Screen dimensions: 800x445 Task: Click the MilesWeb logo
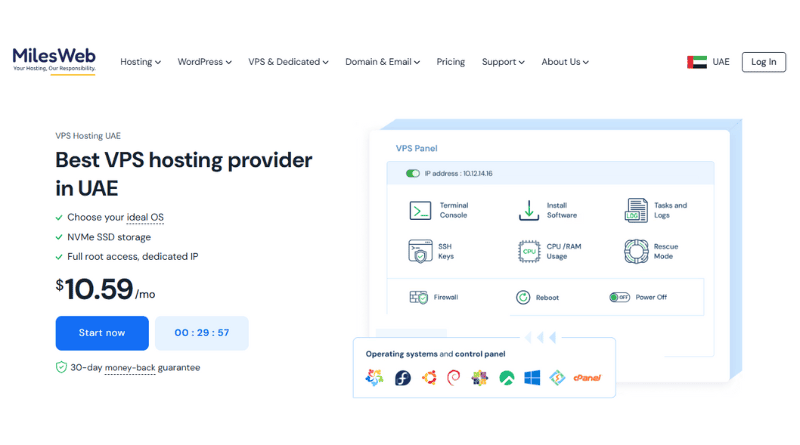click(54, 61)
